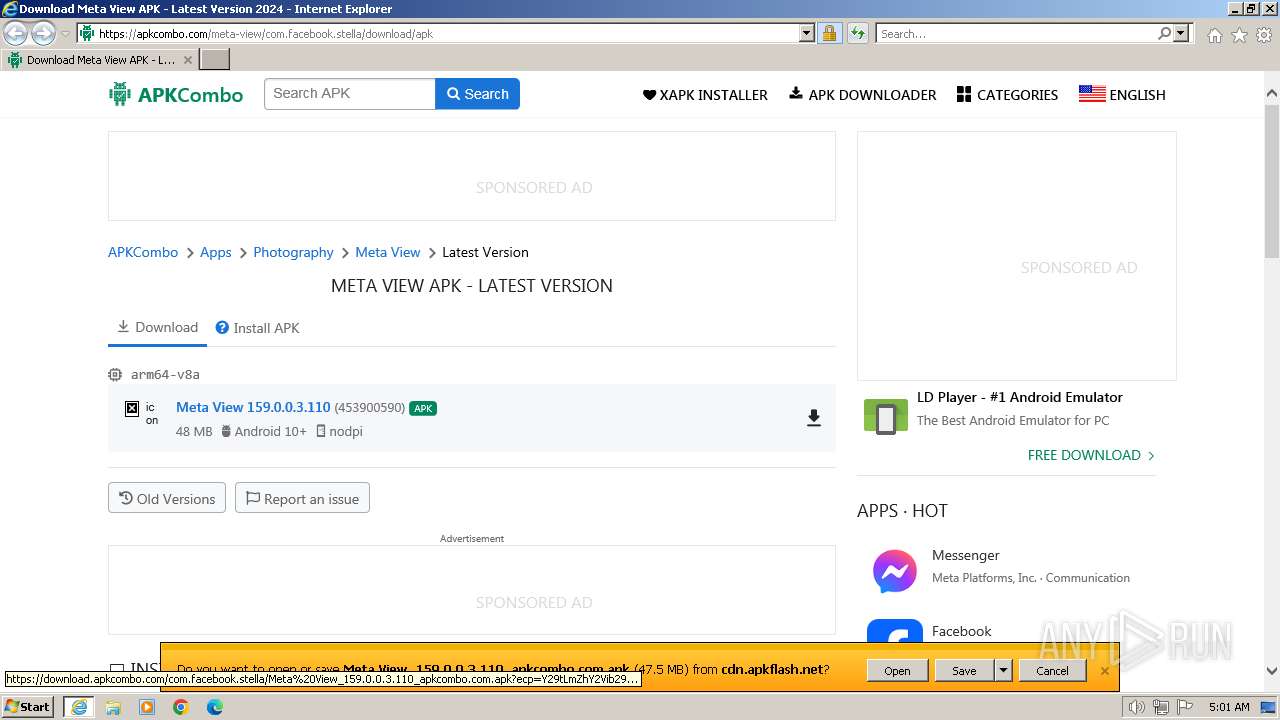The image size is (1280, 720).
Task: Open the XAPK INSTALLER page
Action: point(705,95)
